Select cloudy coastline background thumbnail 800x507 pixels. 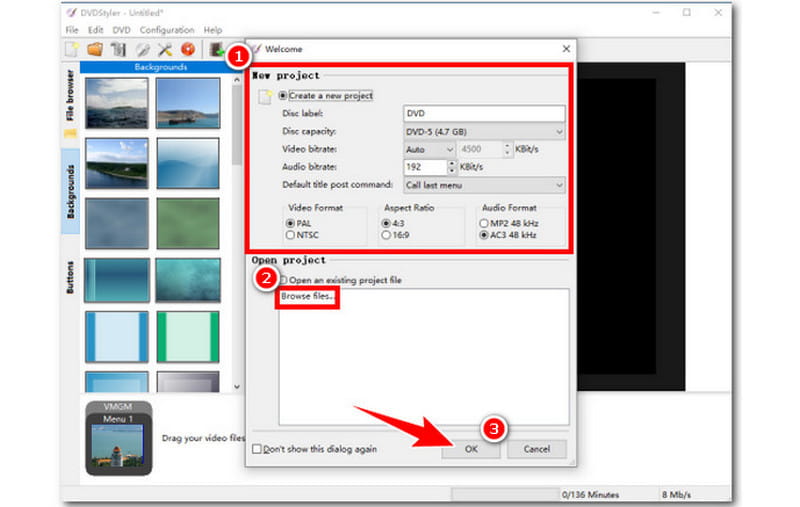[117, 103]
